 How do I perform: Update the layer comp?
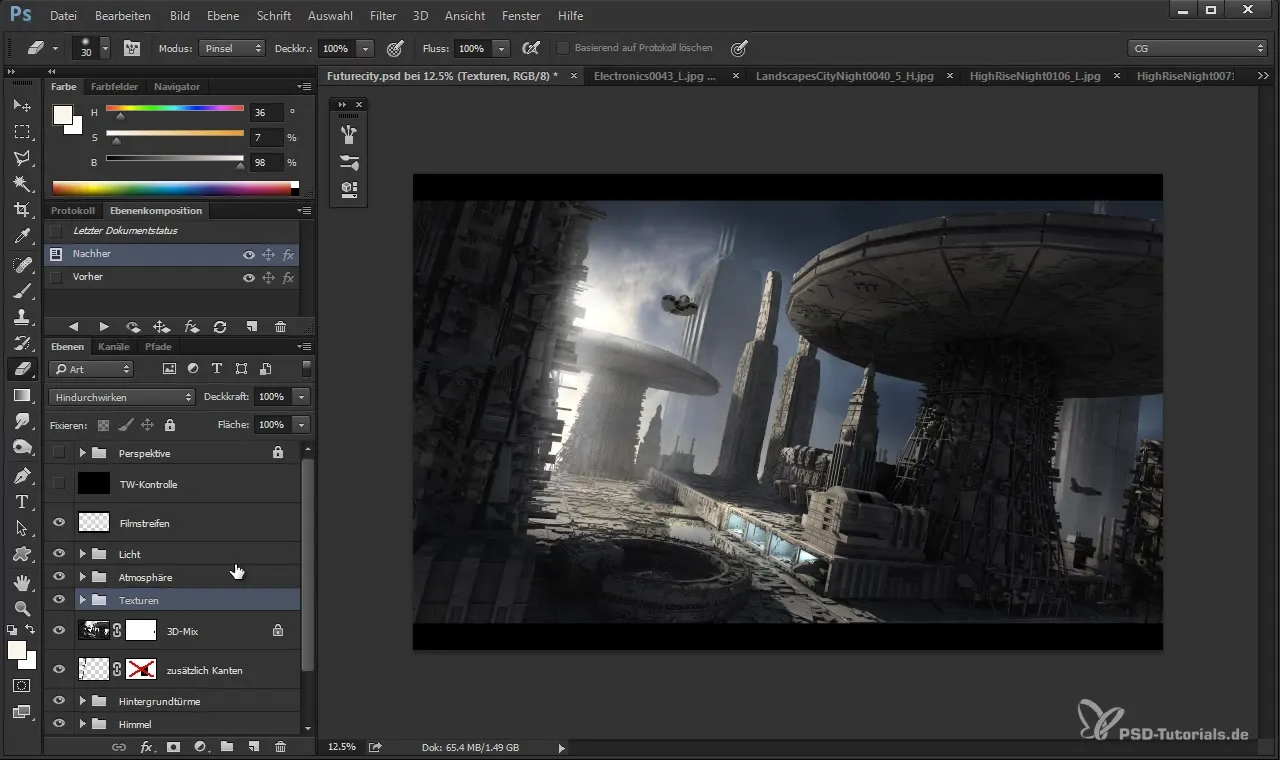(x=220, y=327)
